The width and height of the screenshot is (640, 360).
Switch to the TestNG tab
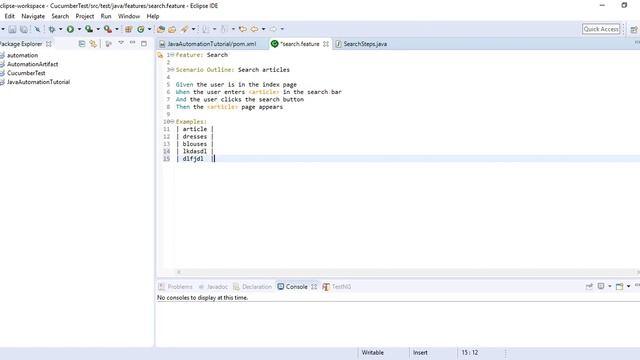click(337, 287)
